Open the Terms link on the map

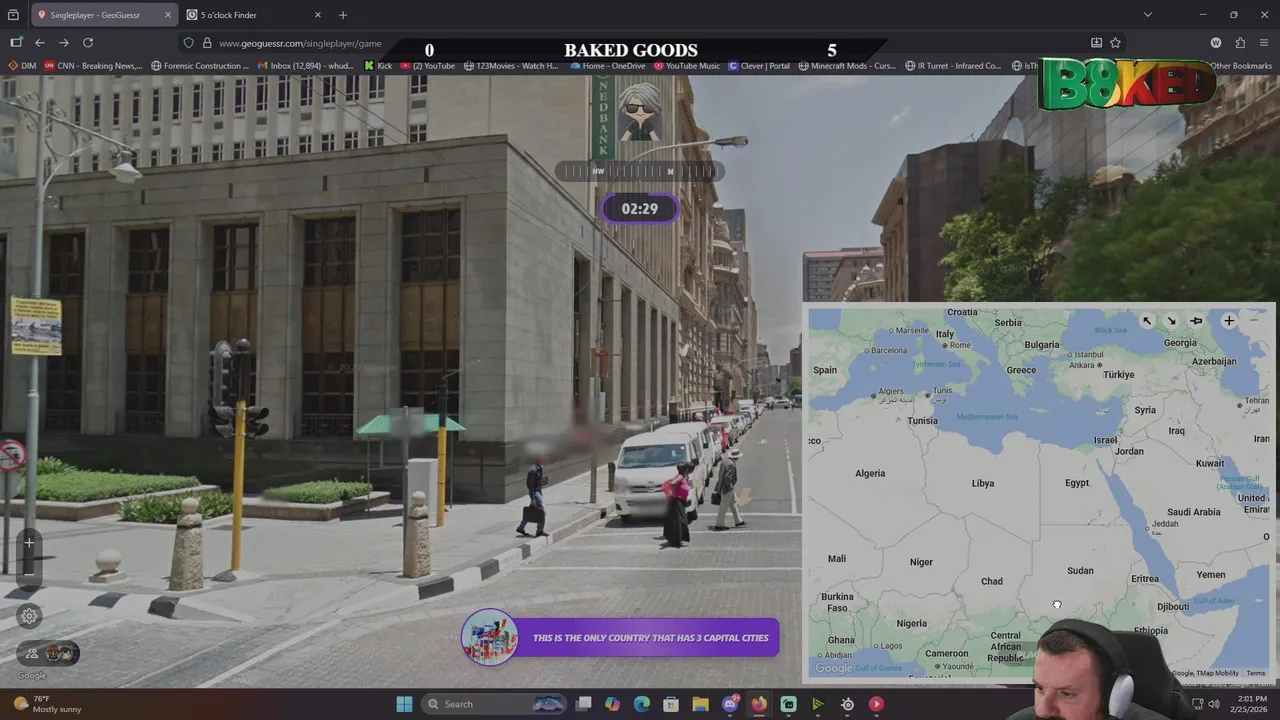click(x=1255, y=673)
